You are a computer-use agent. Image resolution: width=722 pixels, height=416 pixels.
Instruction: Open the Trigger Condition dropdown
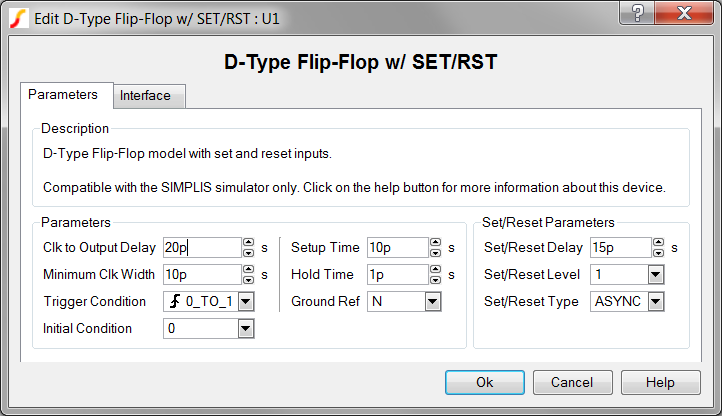pyautogui.click(x=246, y=302)
